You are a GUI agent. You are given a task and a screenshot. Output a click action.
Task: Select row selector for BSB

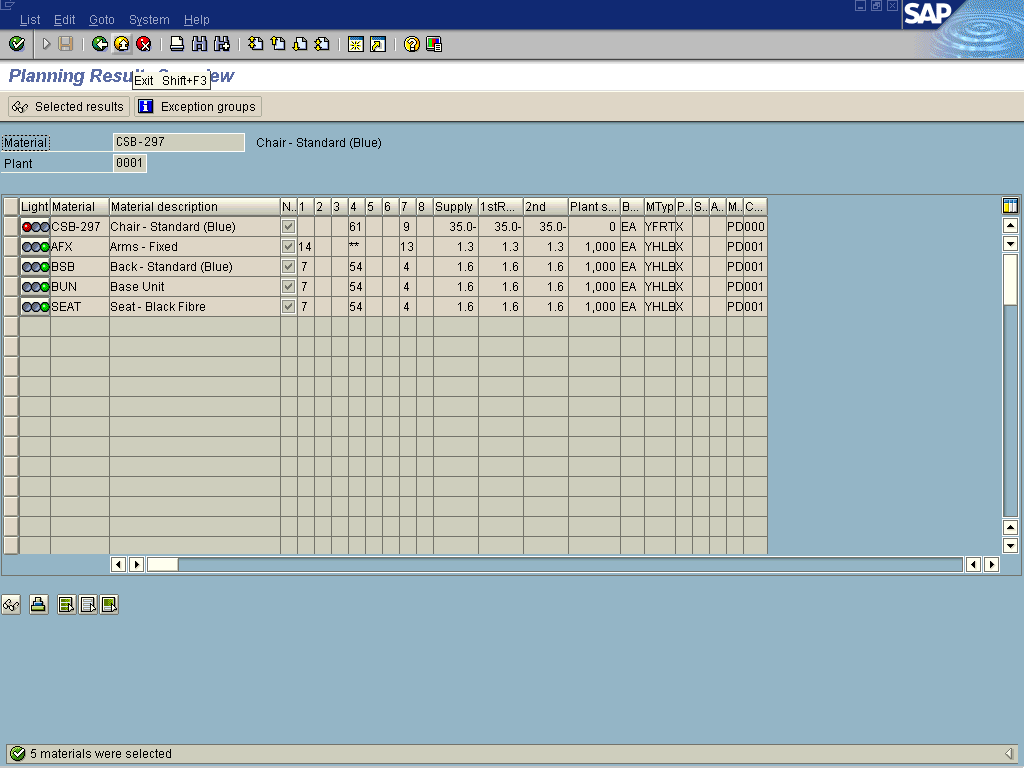(11, 266)
